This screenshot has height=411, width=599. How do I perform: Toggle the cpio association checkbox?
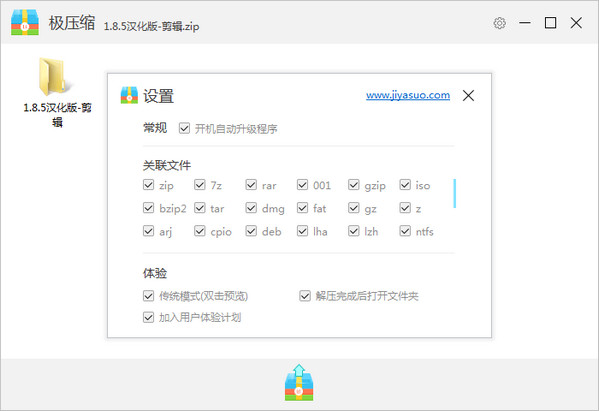coord(200,231)
